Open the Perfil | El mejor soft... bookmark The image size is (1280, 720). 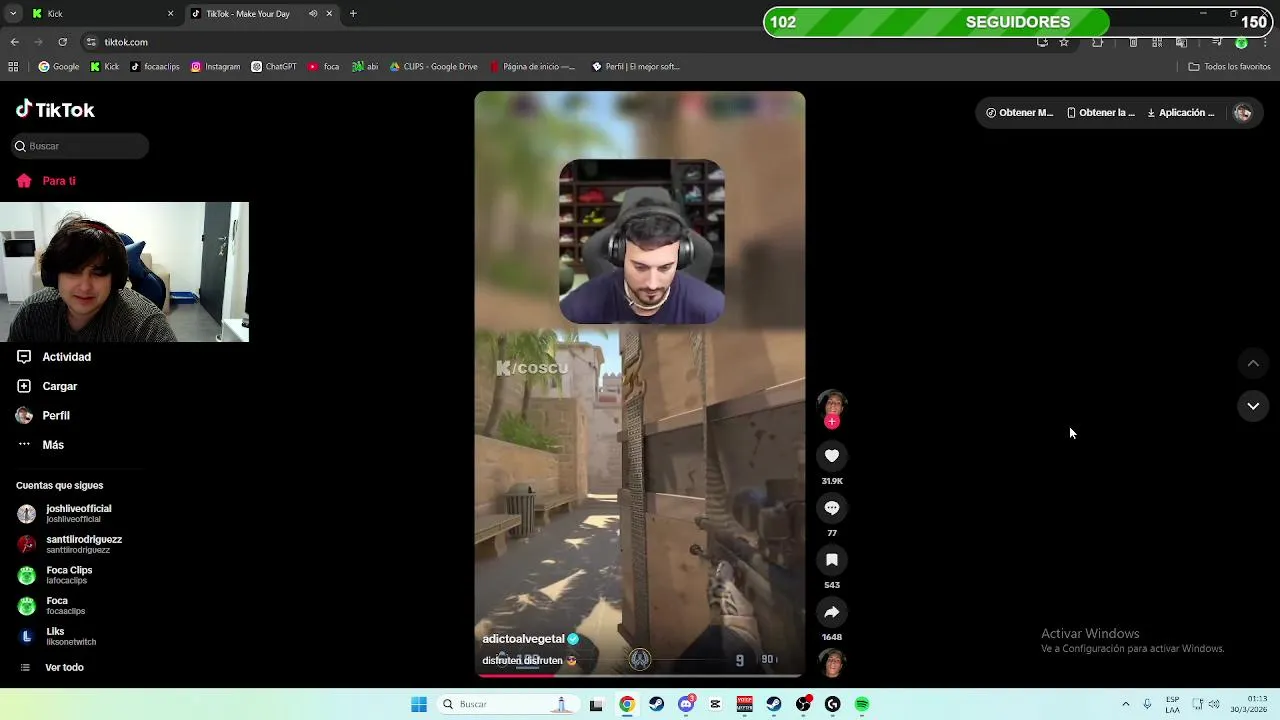pos(636,67)
